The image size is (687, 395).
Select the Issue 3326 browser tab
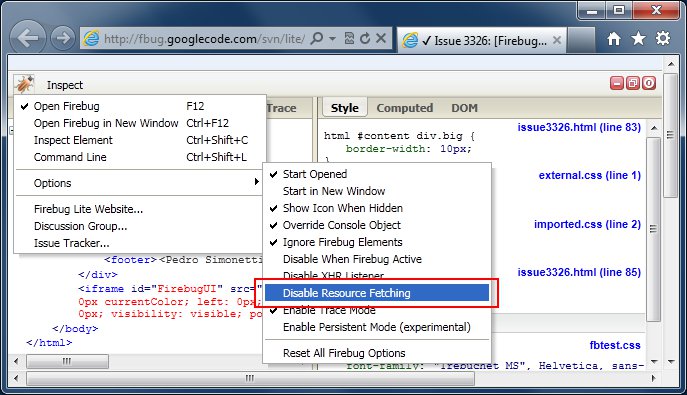(482, 40)
